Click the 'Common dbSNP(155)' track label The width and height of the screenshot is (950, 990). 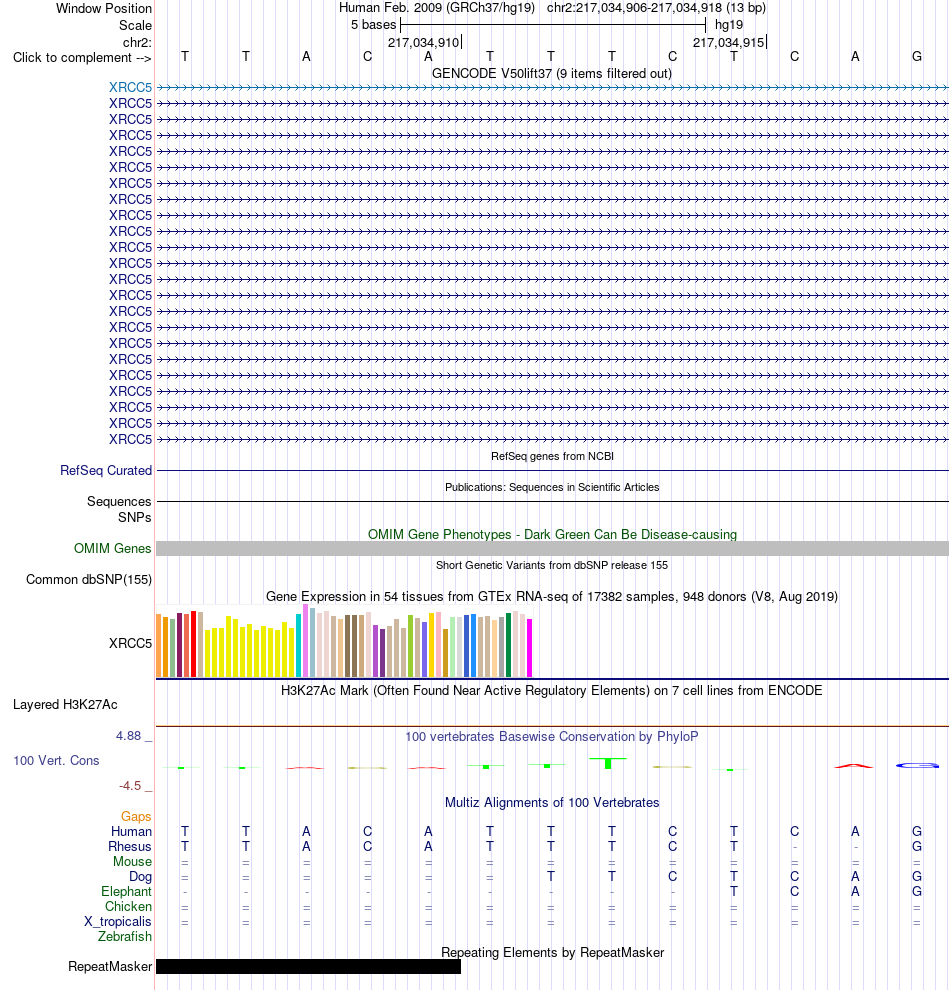pyautogui.click(x=89, y=579)
